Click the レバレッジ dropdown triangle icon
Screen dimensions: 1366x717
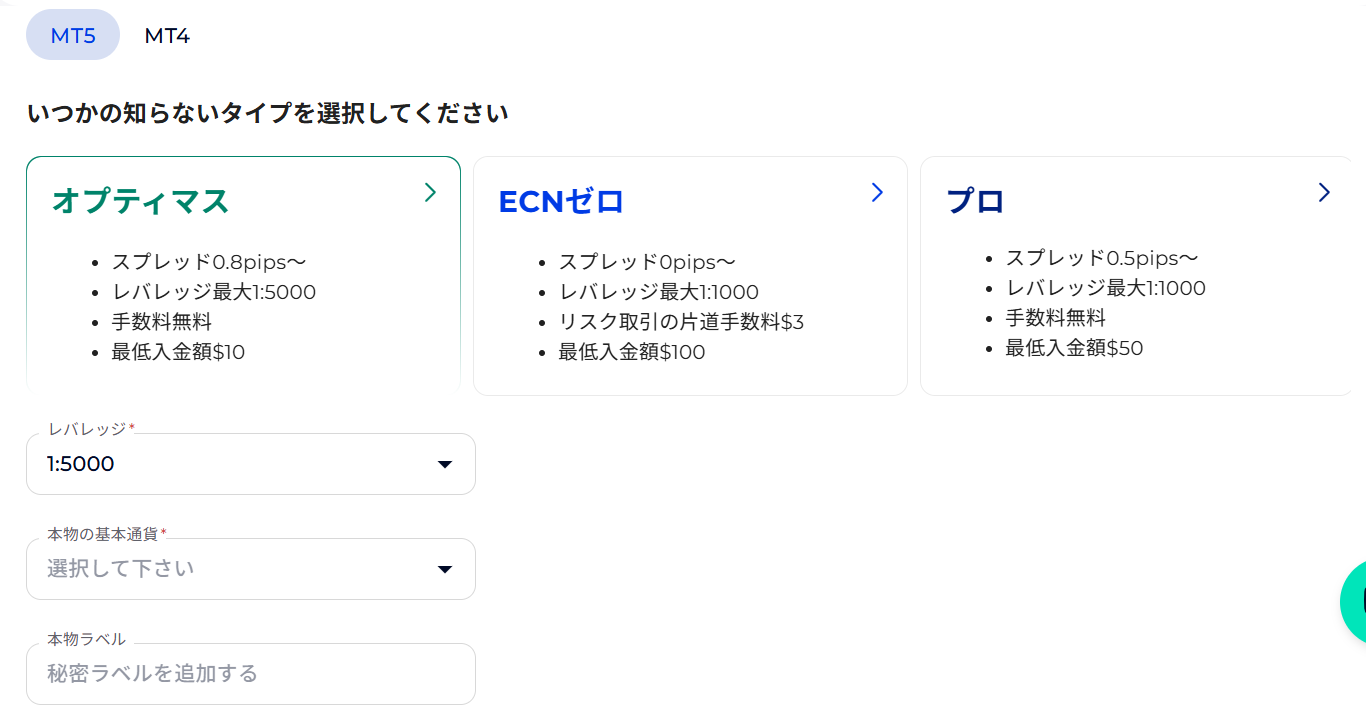[x=445, y=464]
